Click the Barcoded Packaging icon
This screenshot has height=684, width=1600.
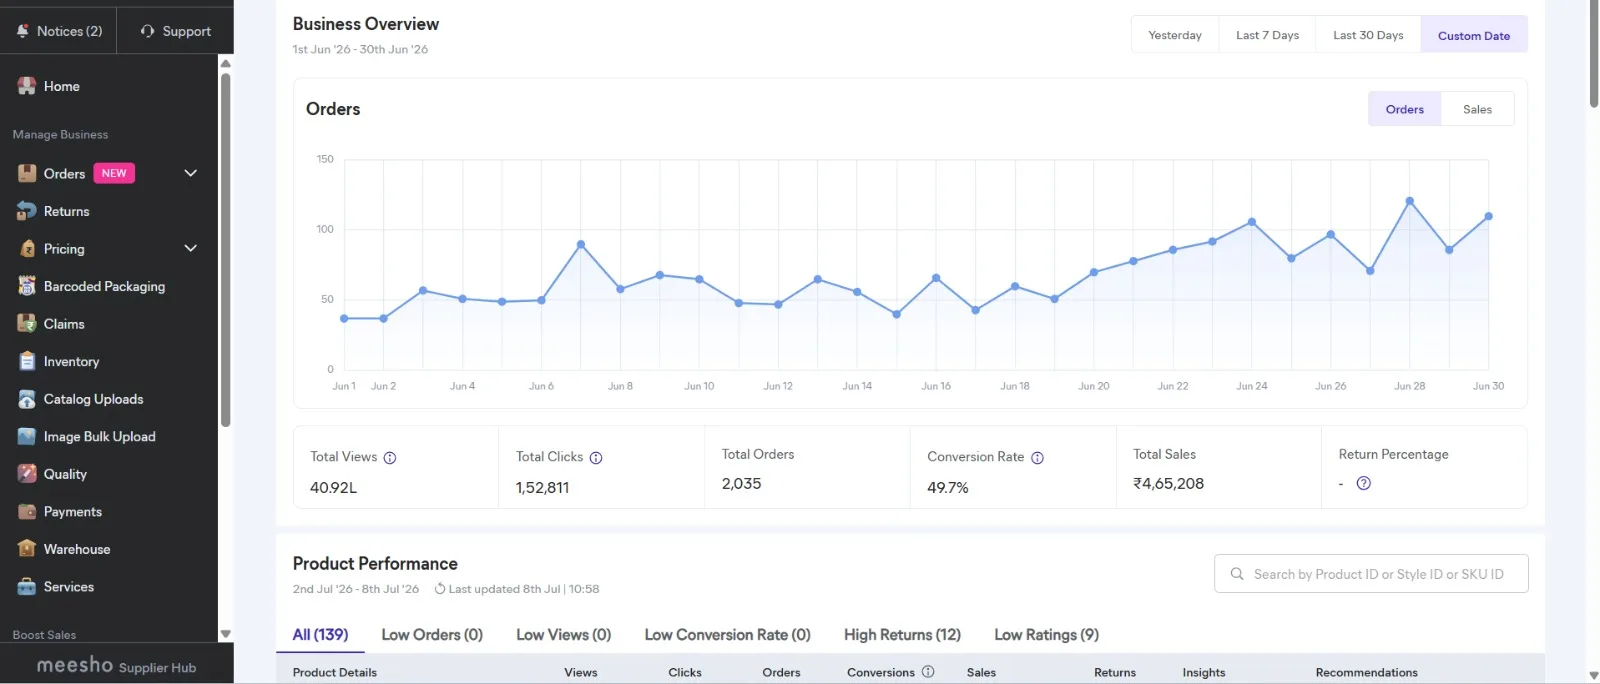click(27, 286)
